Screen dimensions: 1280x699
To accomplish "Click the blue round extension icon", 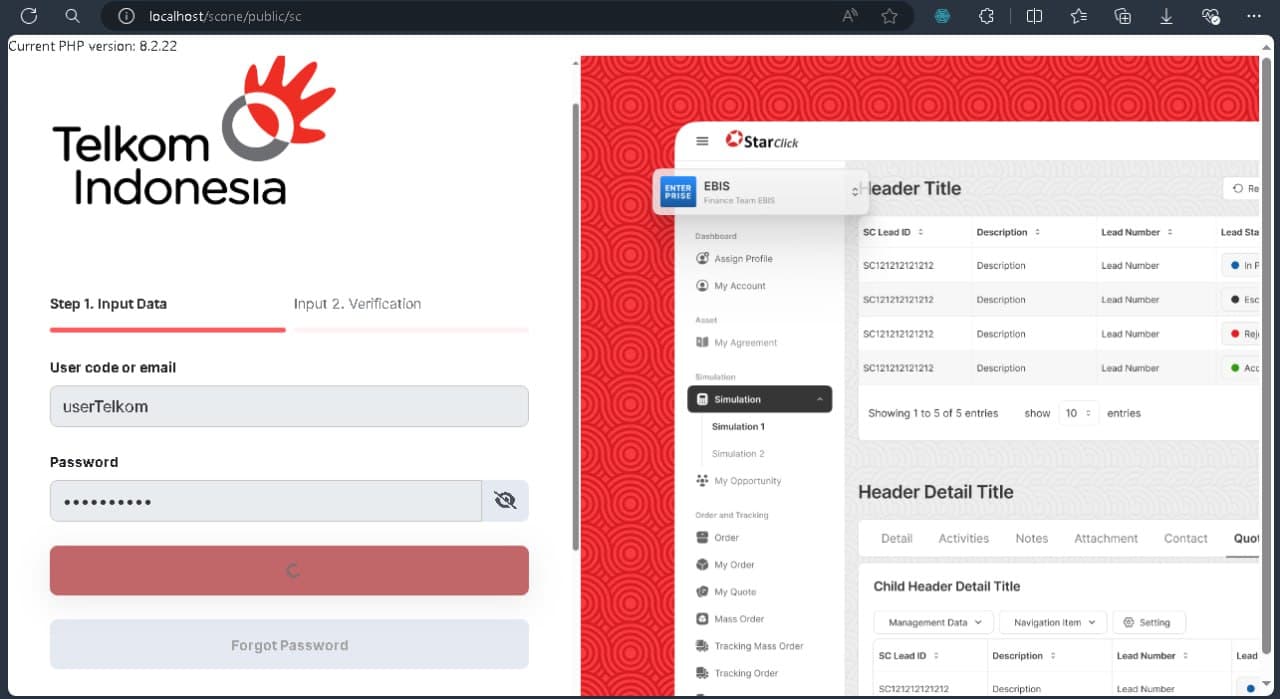I will coord(942,16).
